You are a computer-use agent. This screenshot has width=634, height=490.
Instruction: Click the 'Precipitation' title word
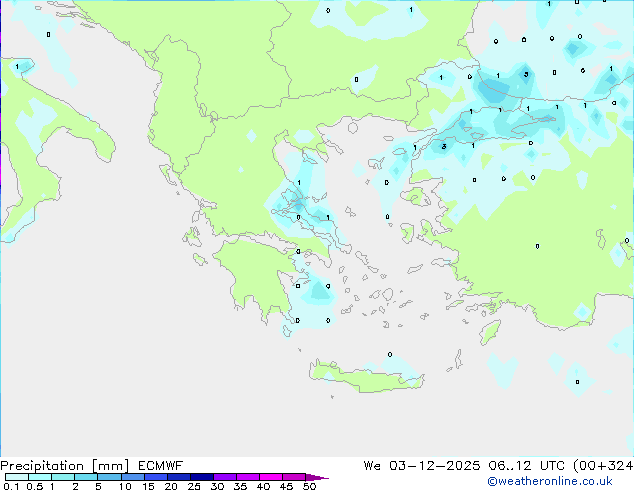[42, 466]
